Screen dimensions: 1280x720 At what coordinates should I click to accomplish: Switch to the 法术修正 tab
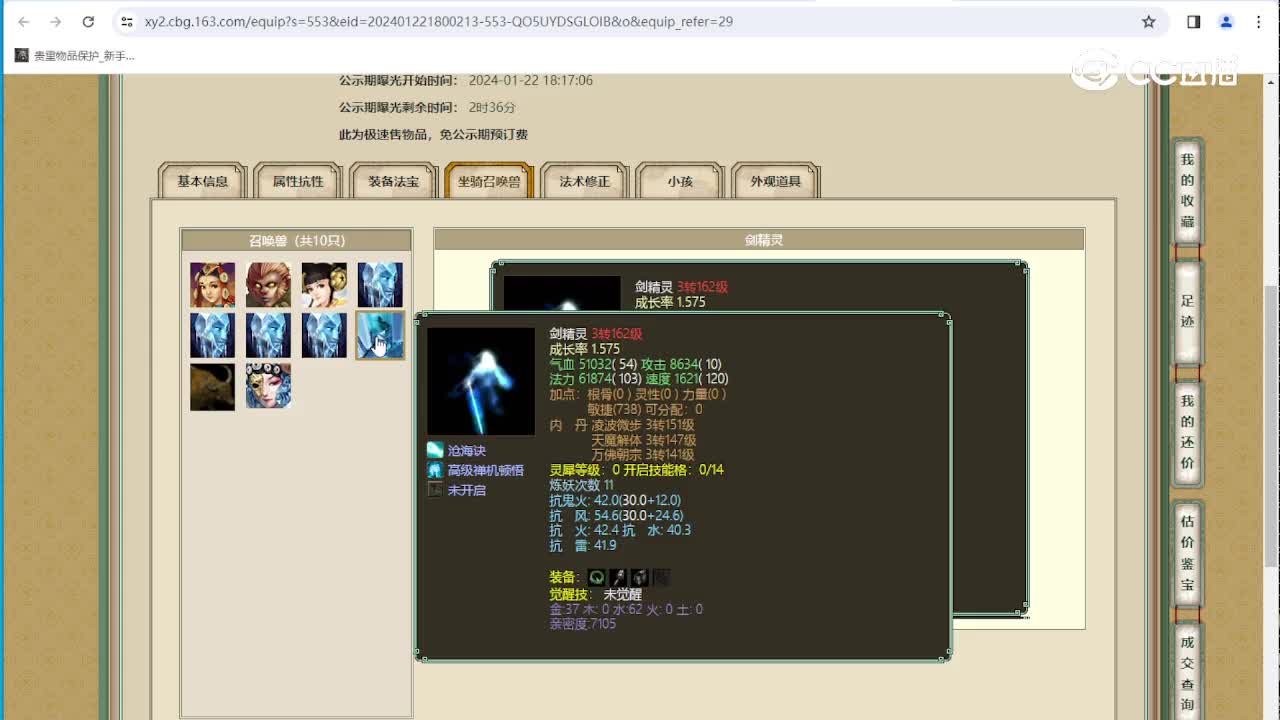(x=585, y=181)
